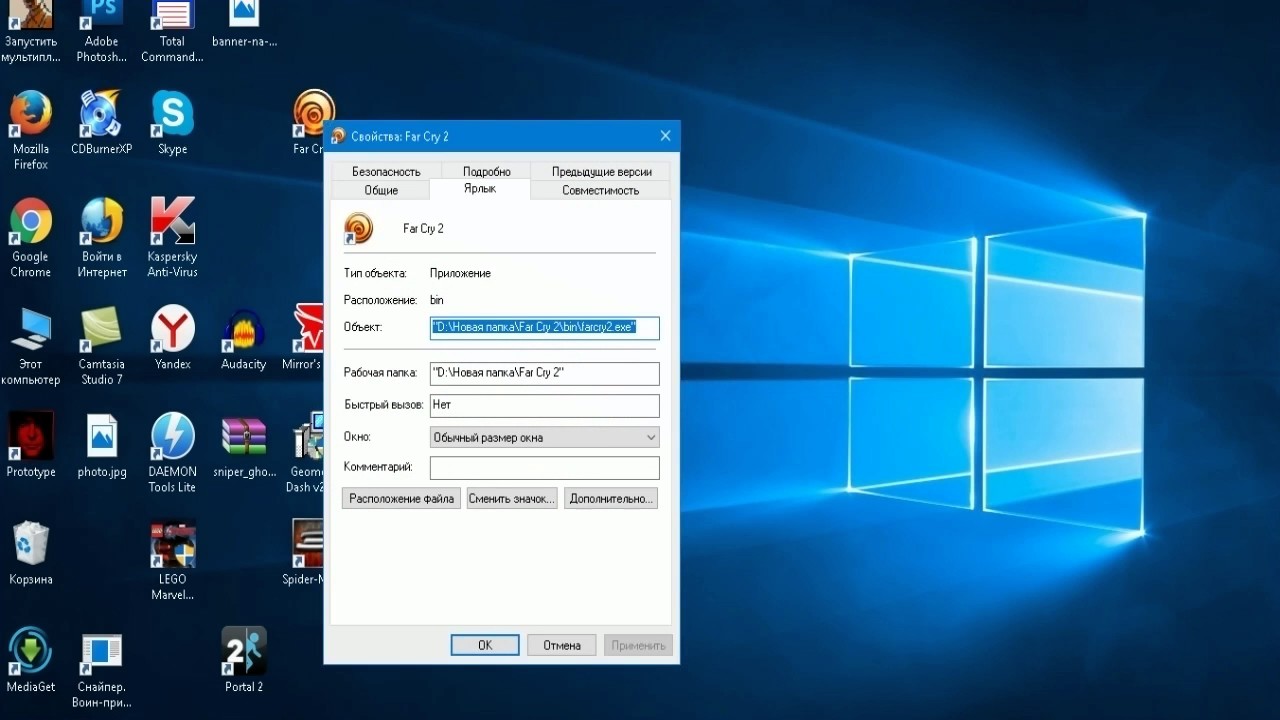The image size is (1280, 720).
Task: Switch to the Предыдущие версии tab
Action: point(602,172)
